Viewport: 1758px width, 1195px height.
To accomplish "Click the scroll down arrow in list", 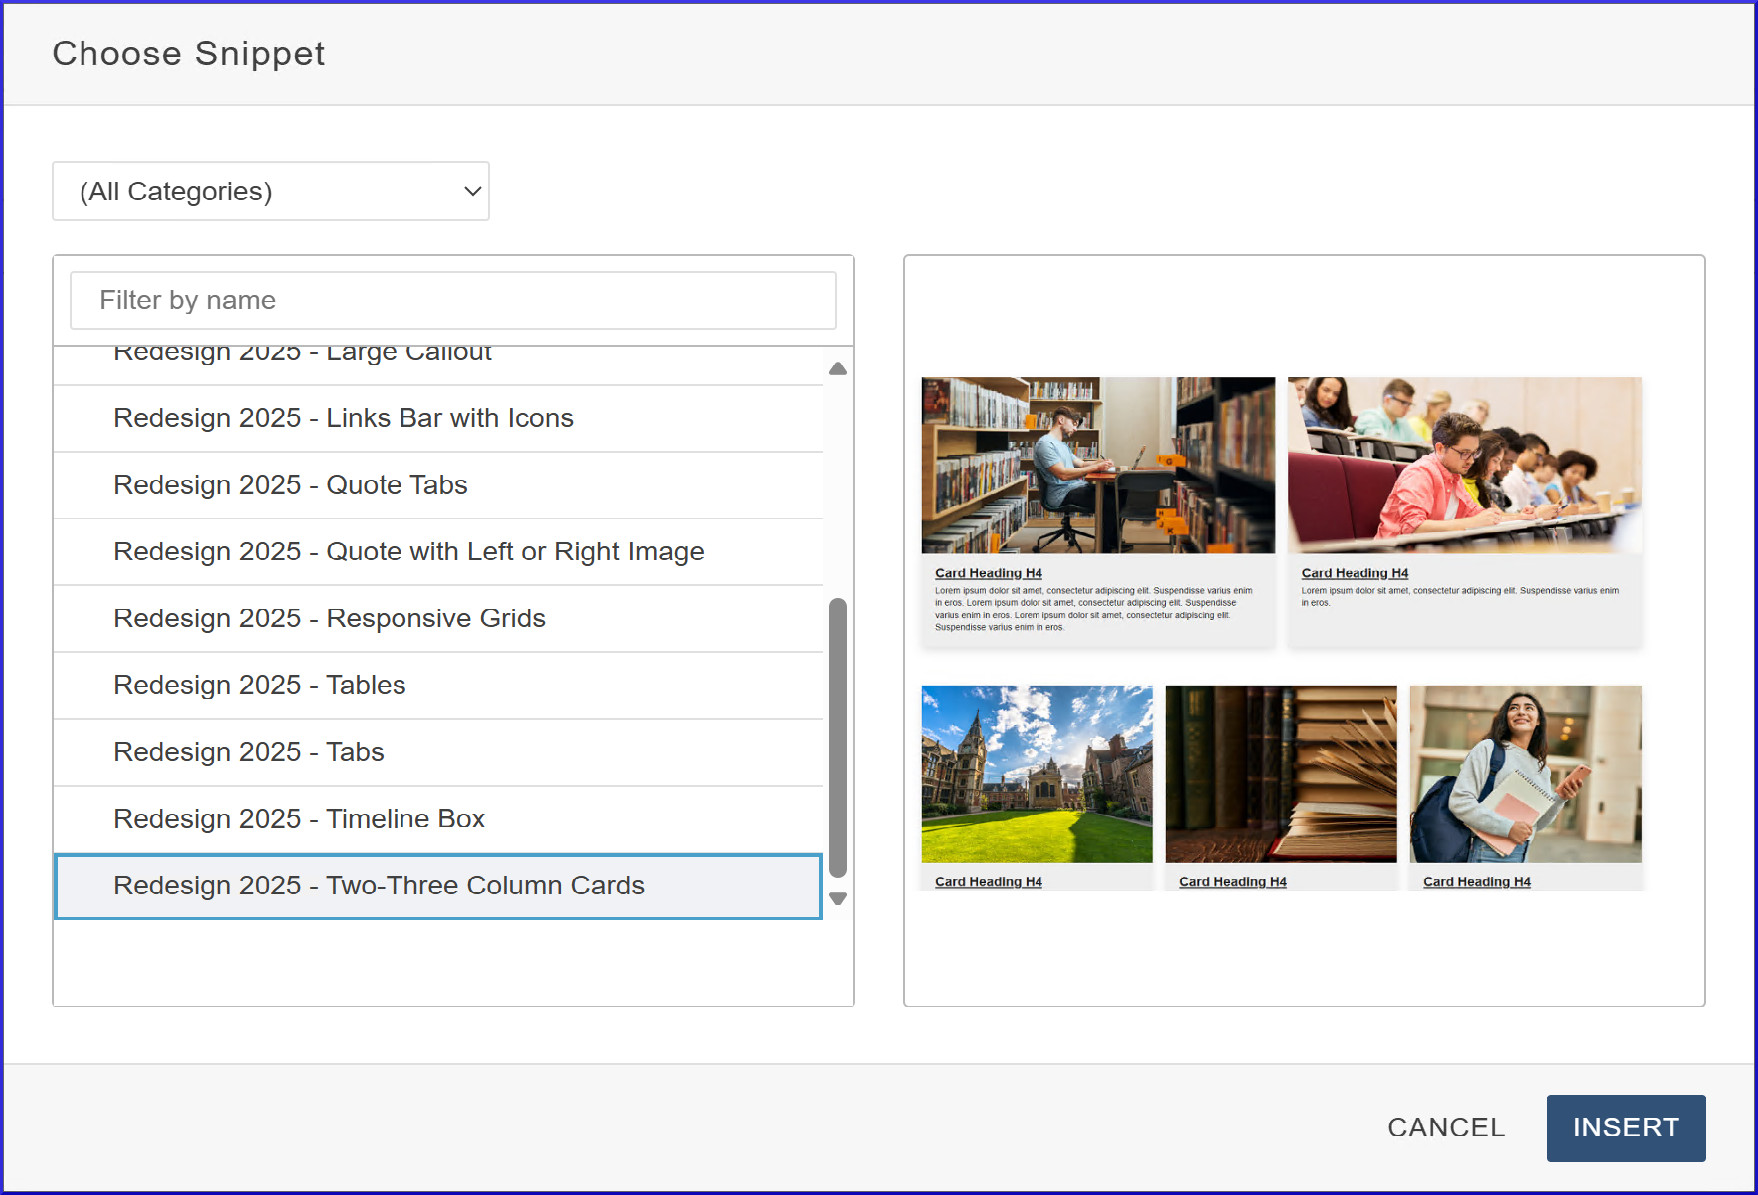I will tap(838, 898).
